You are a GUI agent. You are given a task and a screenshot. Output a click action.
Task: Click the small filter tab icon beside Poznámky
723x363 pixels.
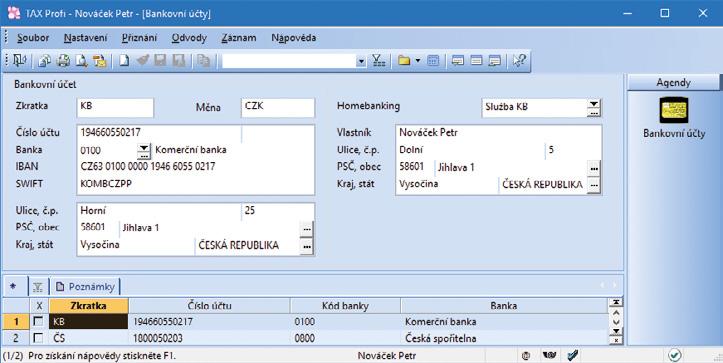tap(38, 287)
